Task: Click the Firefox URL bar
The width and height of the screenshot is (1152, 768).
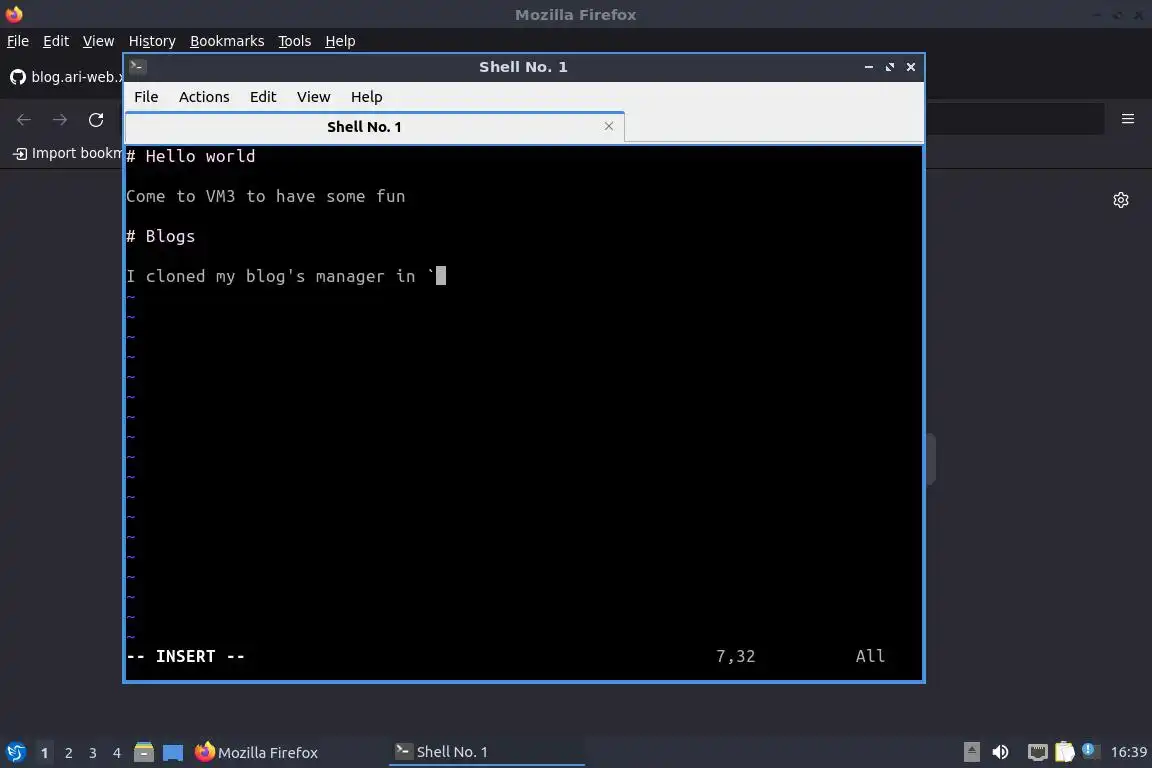Action: [1014, 119]
